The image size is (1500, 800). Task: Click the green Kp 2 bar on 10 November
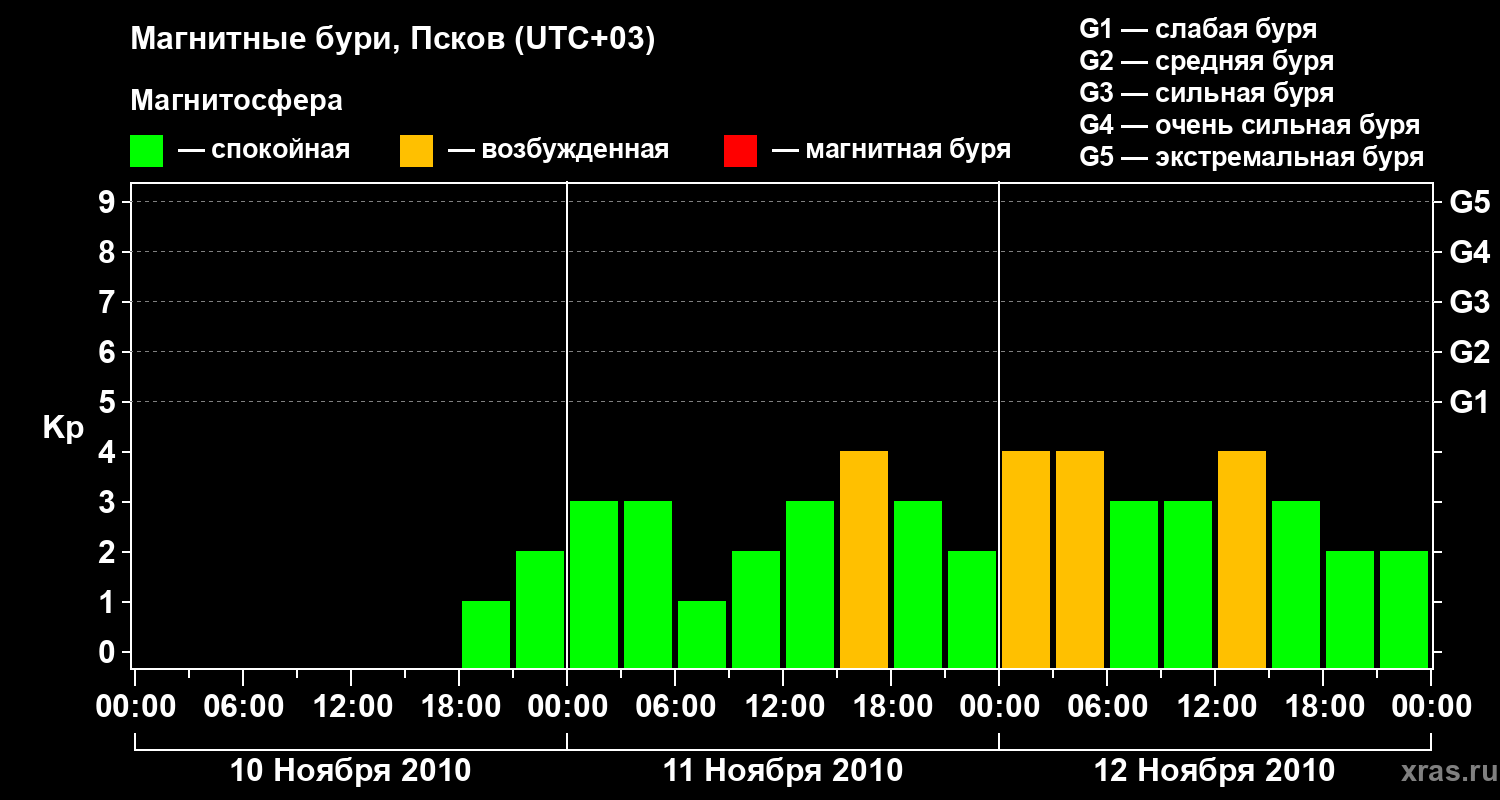[x=540, y=609]
